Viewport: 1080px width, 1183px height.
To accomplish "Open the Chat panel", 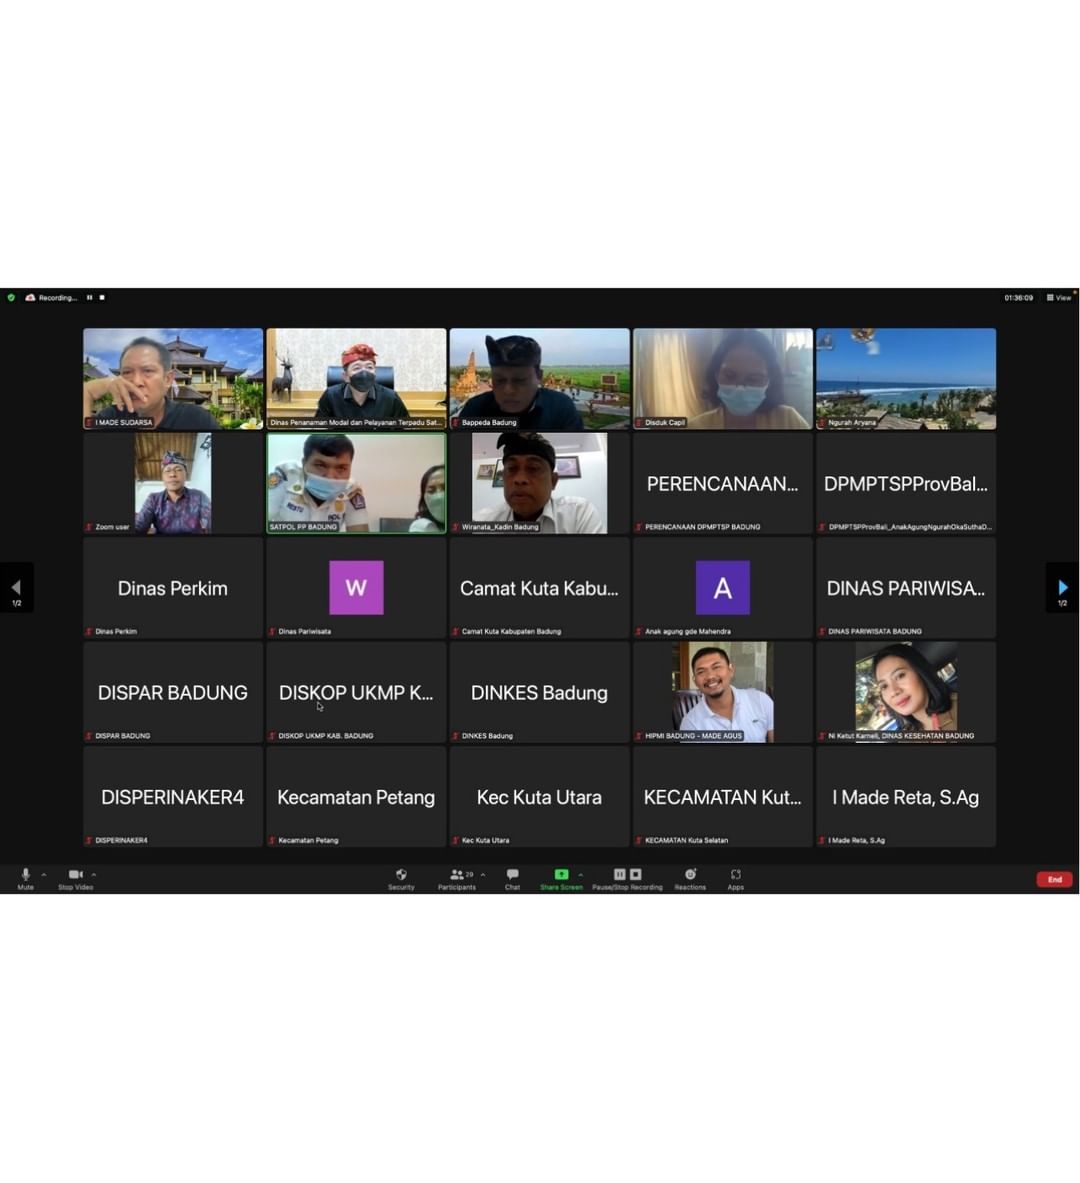I will tap(512, 876).
